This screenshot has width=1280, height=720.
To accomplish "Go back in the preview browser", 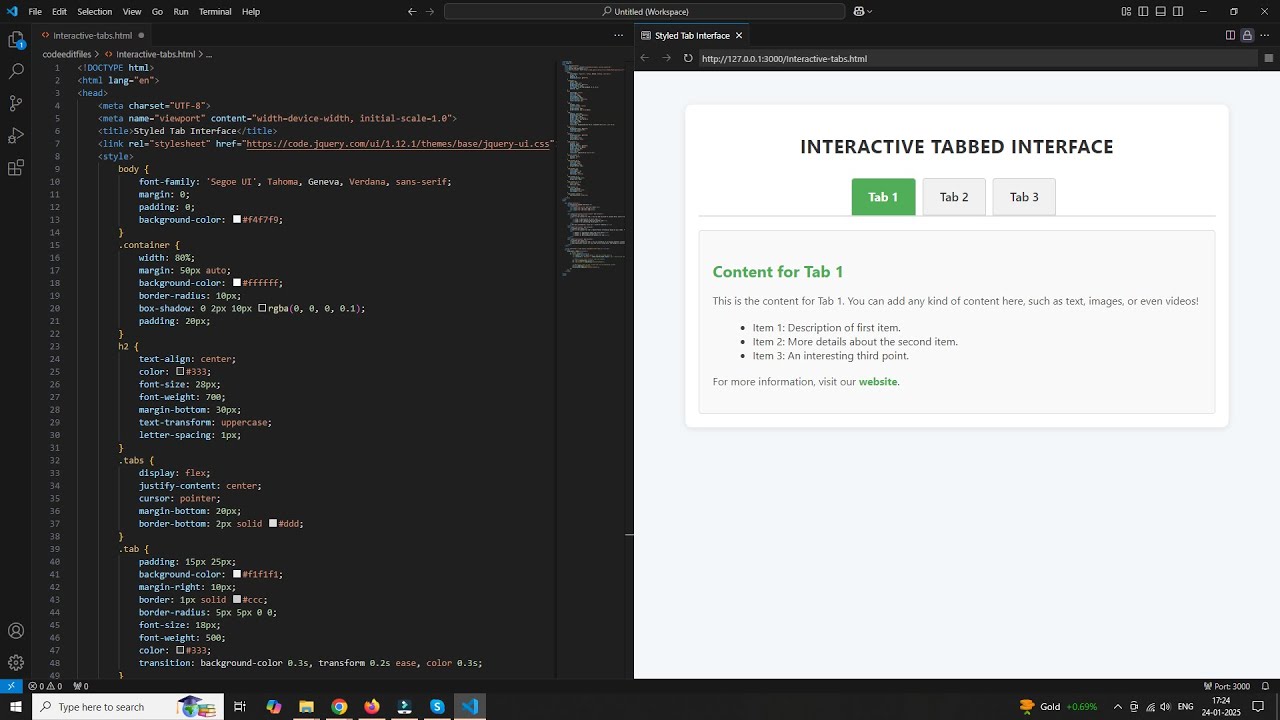I will 645,58.
